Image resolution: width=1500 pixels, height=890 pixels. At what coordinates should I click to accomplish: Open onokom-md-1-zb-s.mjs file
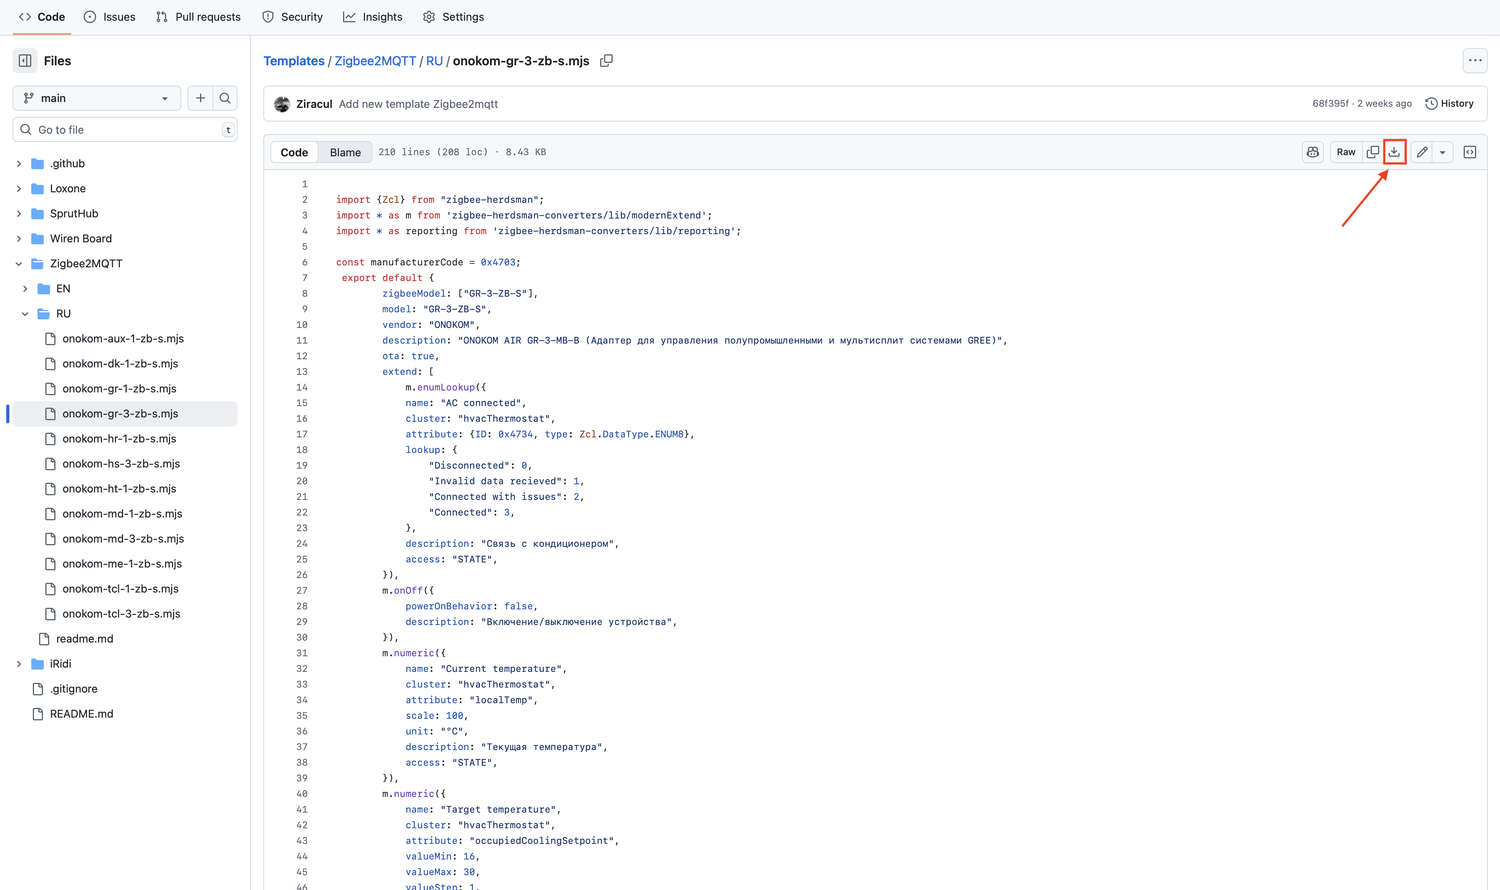[x=122, y=514]
